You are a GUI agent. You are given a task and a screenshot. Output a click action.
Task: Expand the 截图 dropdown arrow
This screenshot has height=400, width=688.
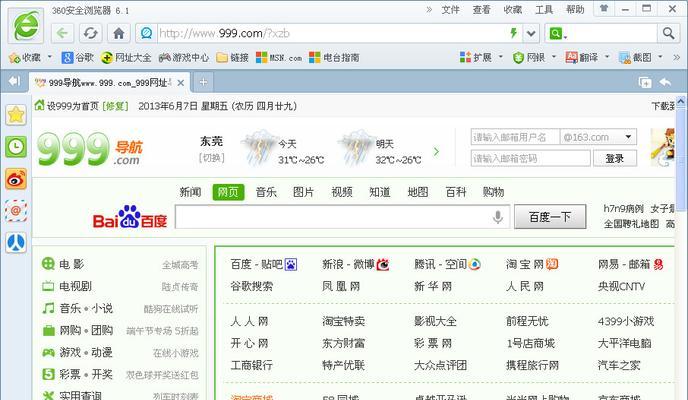tap(660, 57)
